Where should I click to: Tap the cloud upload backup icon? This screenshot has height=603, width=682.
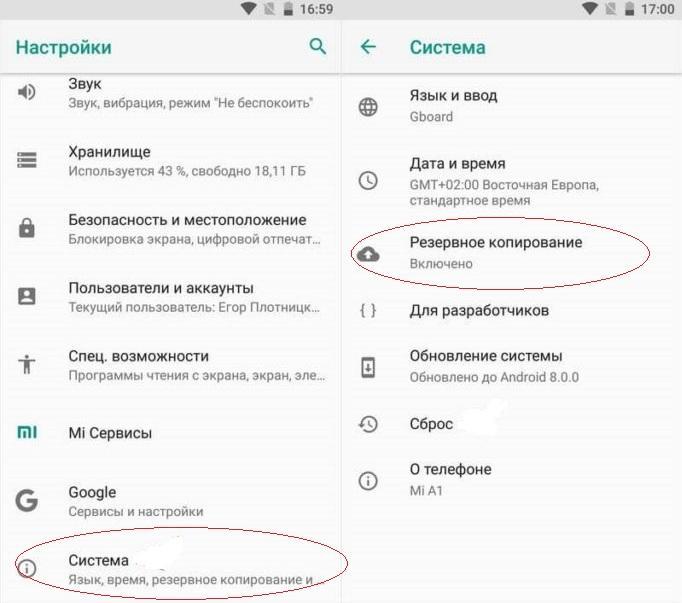[368, 254]
